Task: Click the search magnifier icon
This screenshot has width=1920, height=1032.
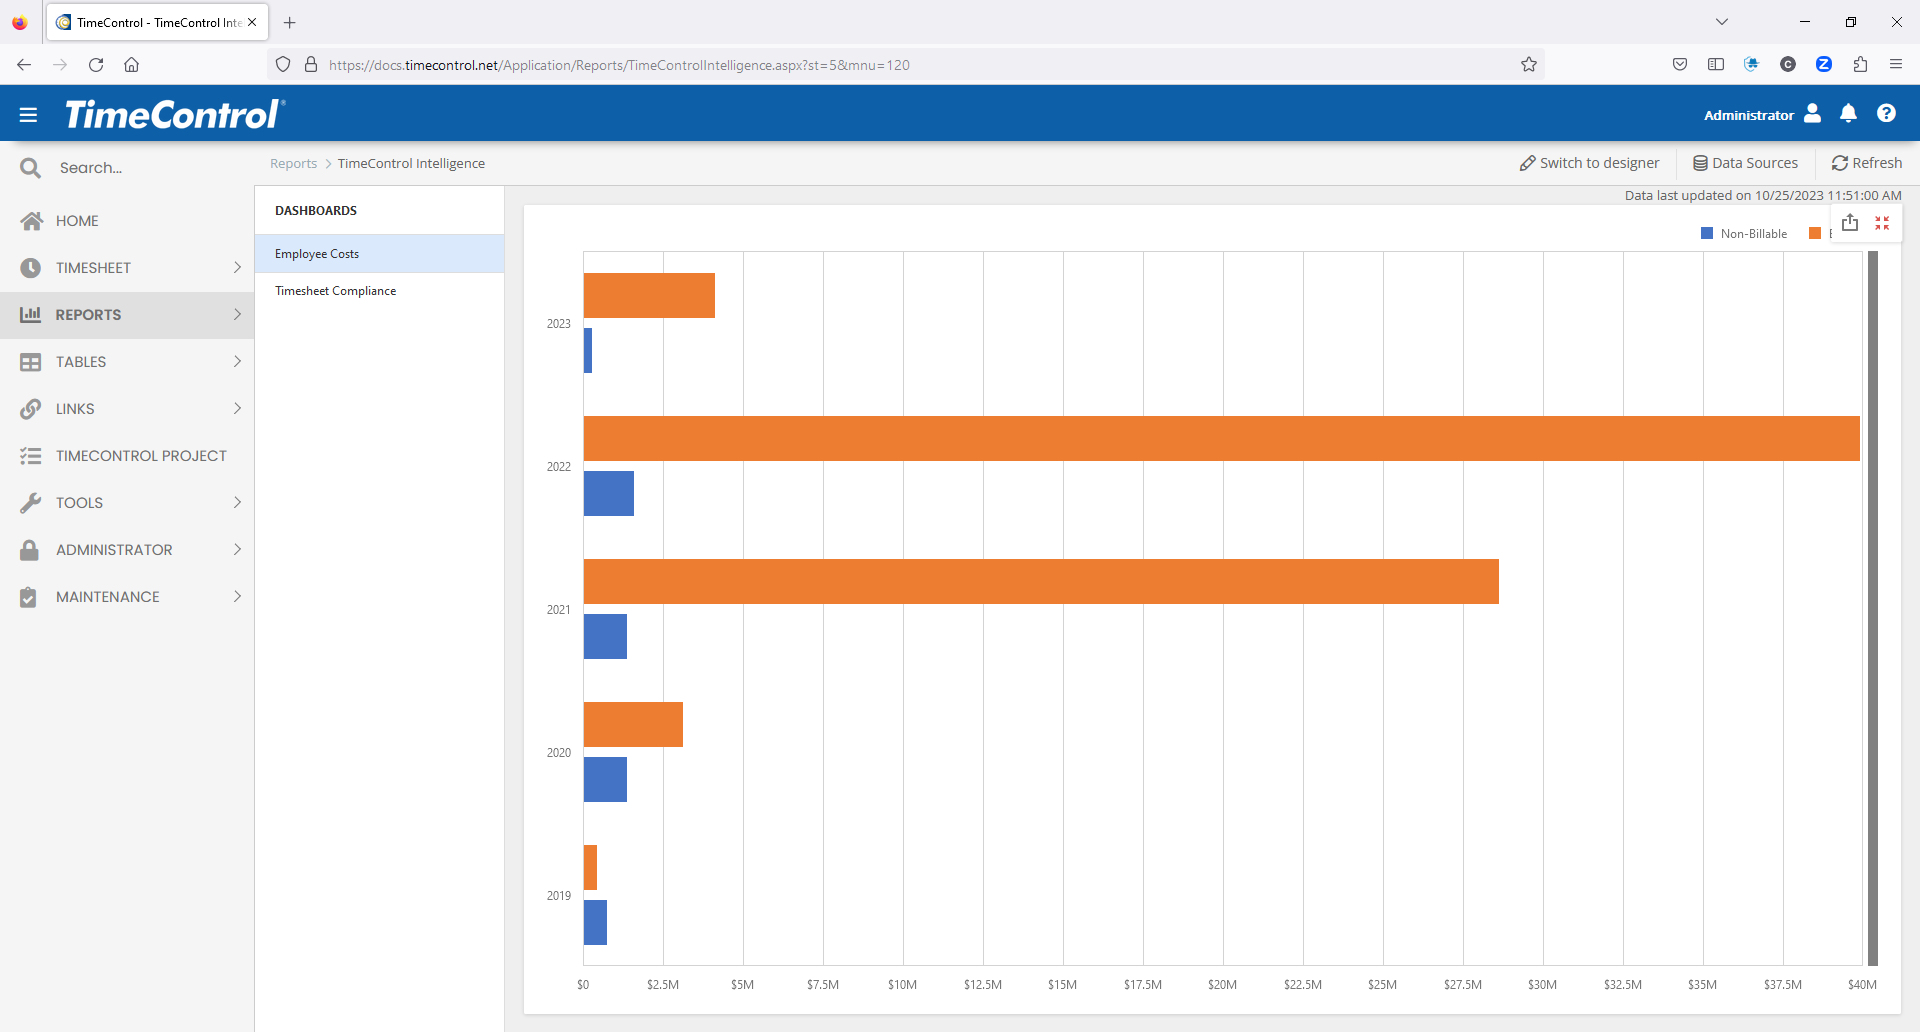Action: 30,168
